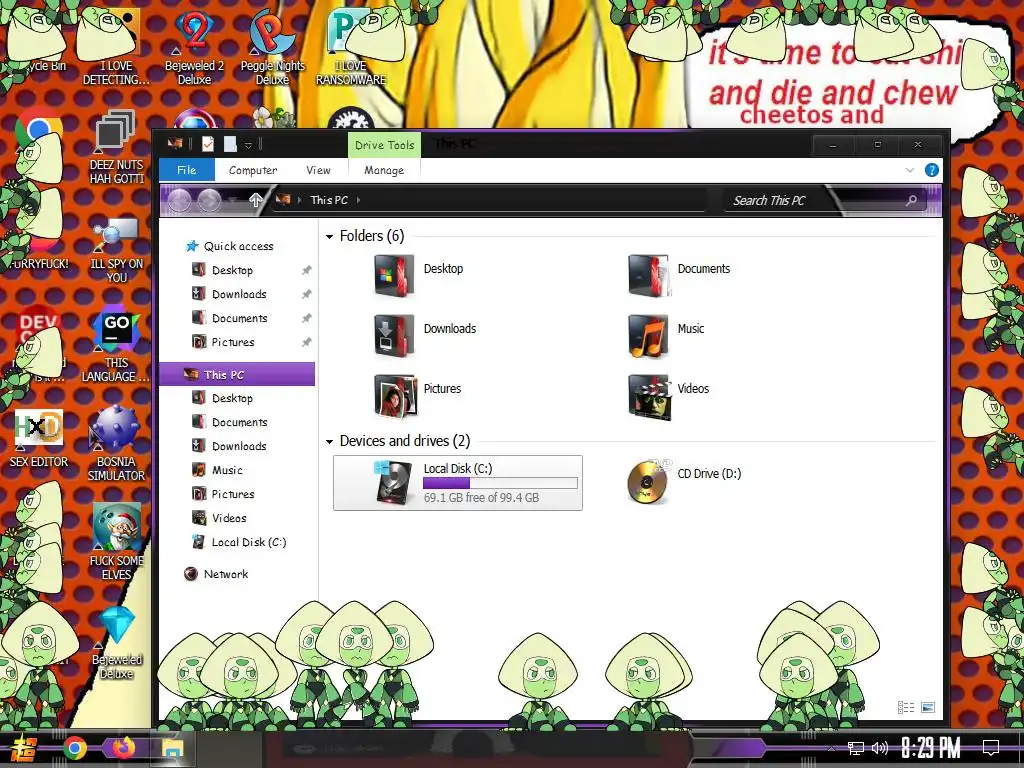The height and width of the screenshot is (768, 1024).
Task: Click the Search This PC field
Action: [x=826, y=200]
